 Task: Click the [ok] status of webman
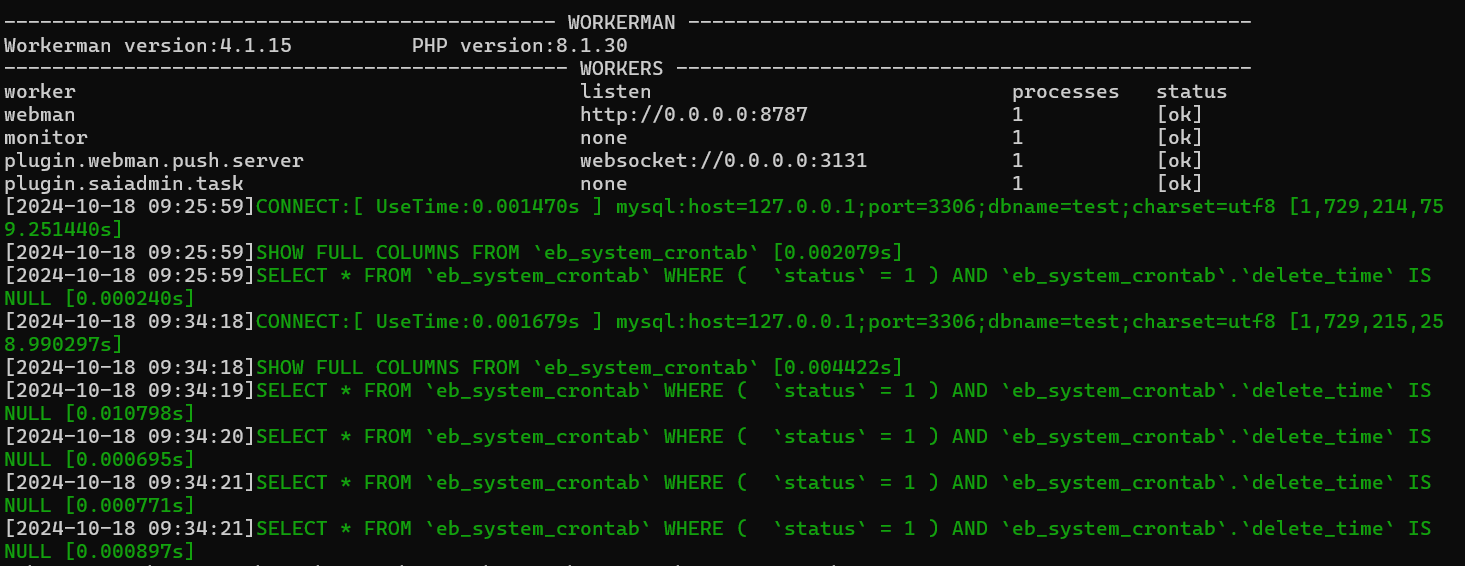click(x=1180, y=114)
